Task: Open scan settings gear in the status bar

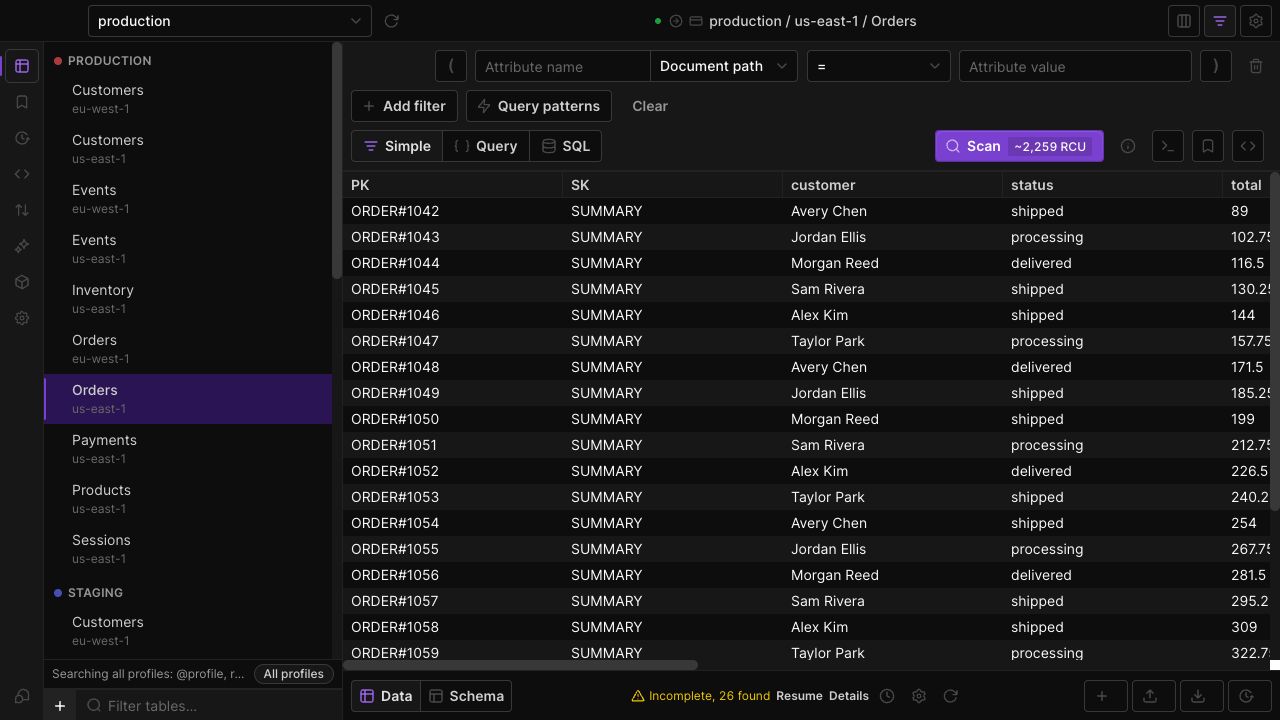Action: (919, 696)
